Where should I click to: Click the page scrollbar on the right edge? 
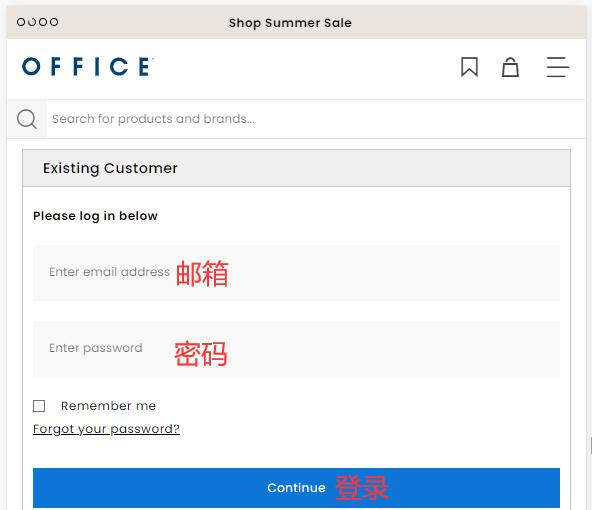tap(590, 445)
